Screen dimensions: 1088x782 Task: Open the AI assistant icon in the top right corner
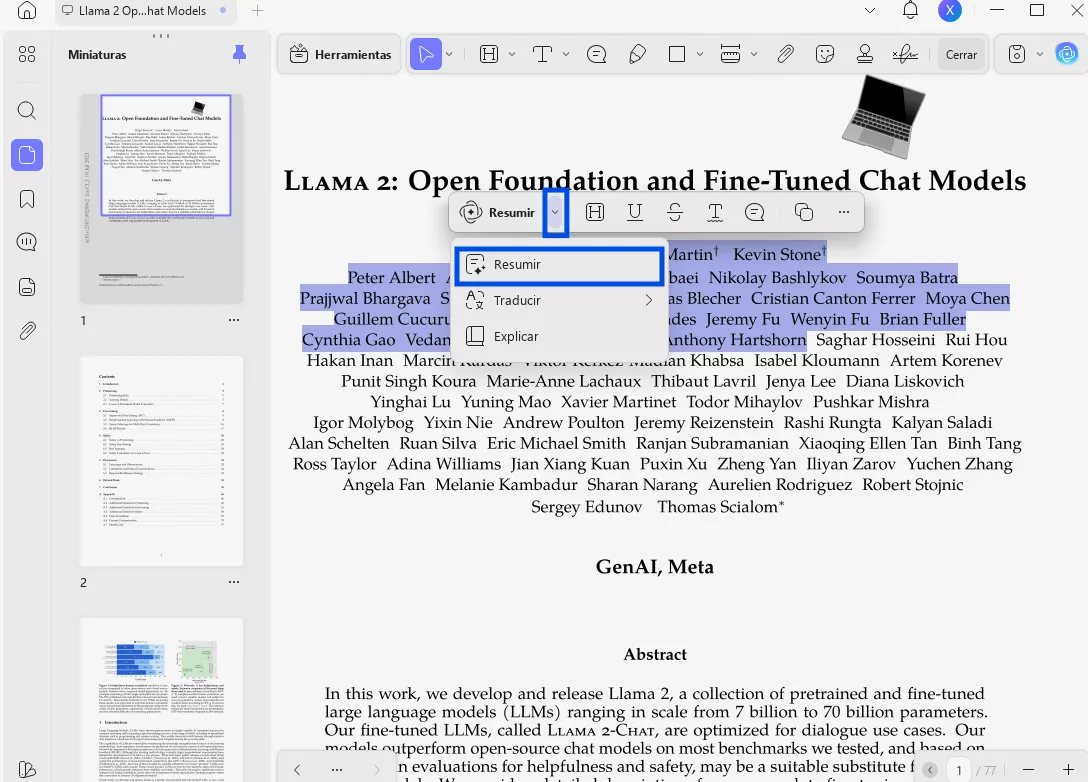tap(1066, 54)
